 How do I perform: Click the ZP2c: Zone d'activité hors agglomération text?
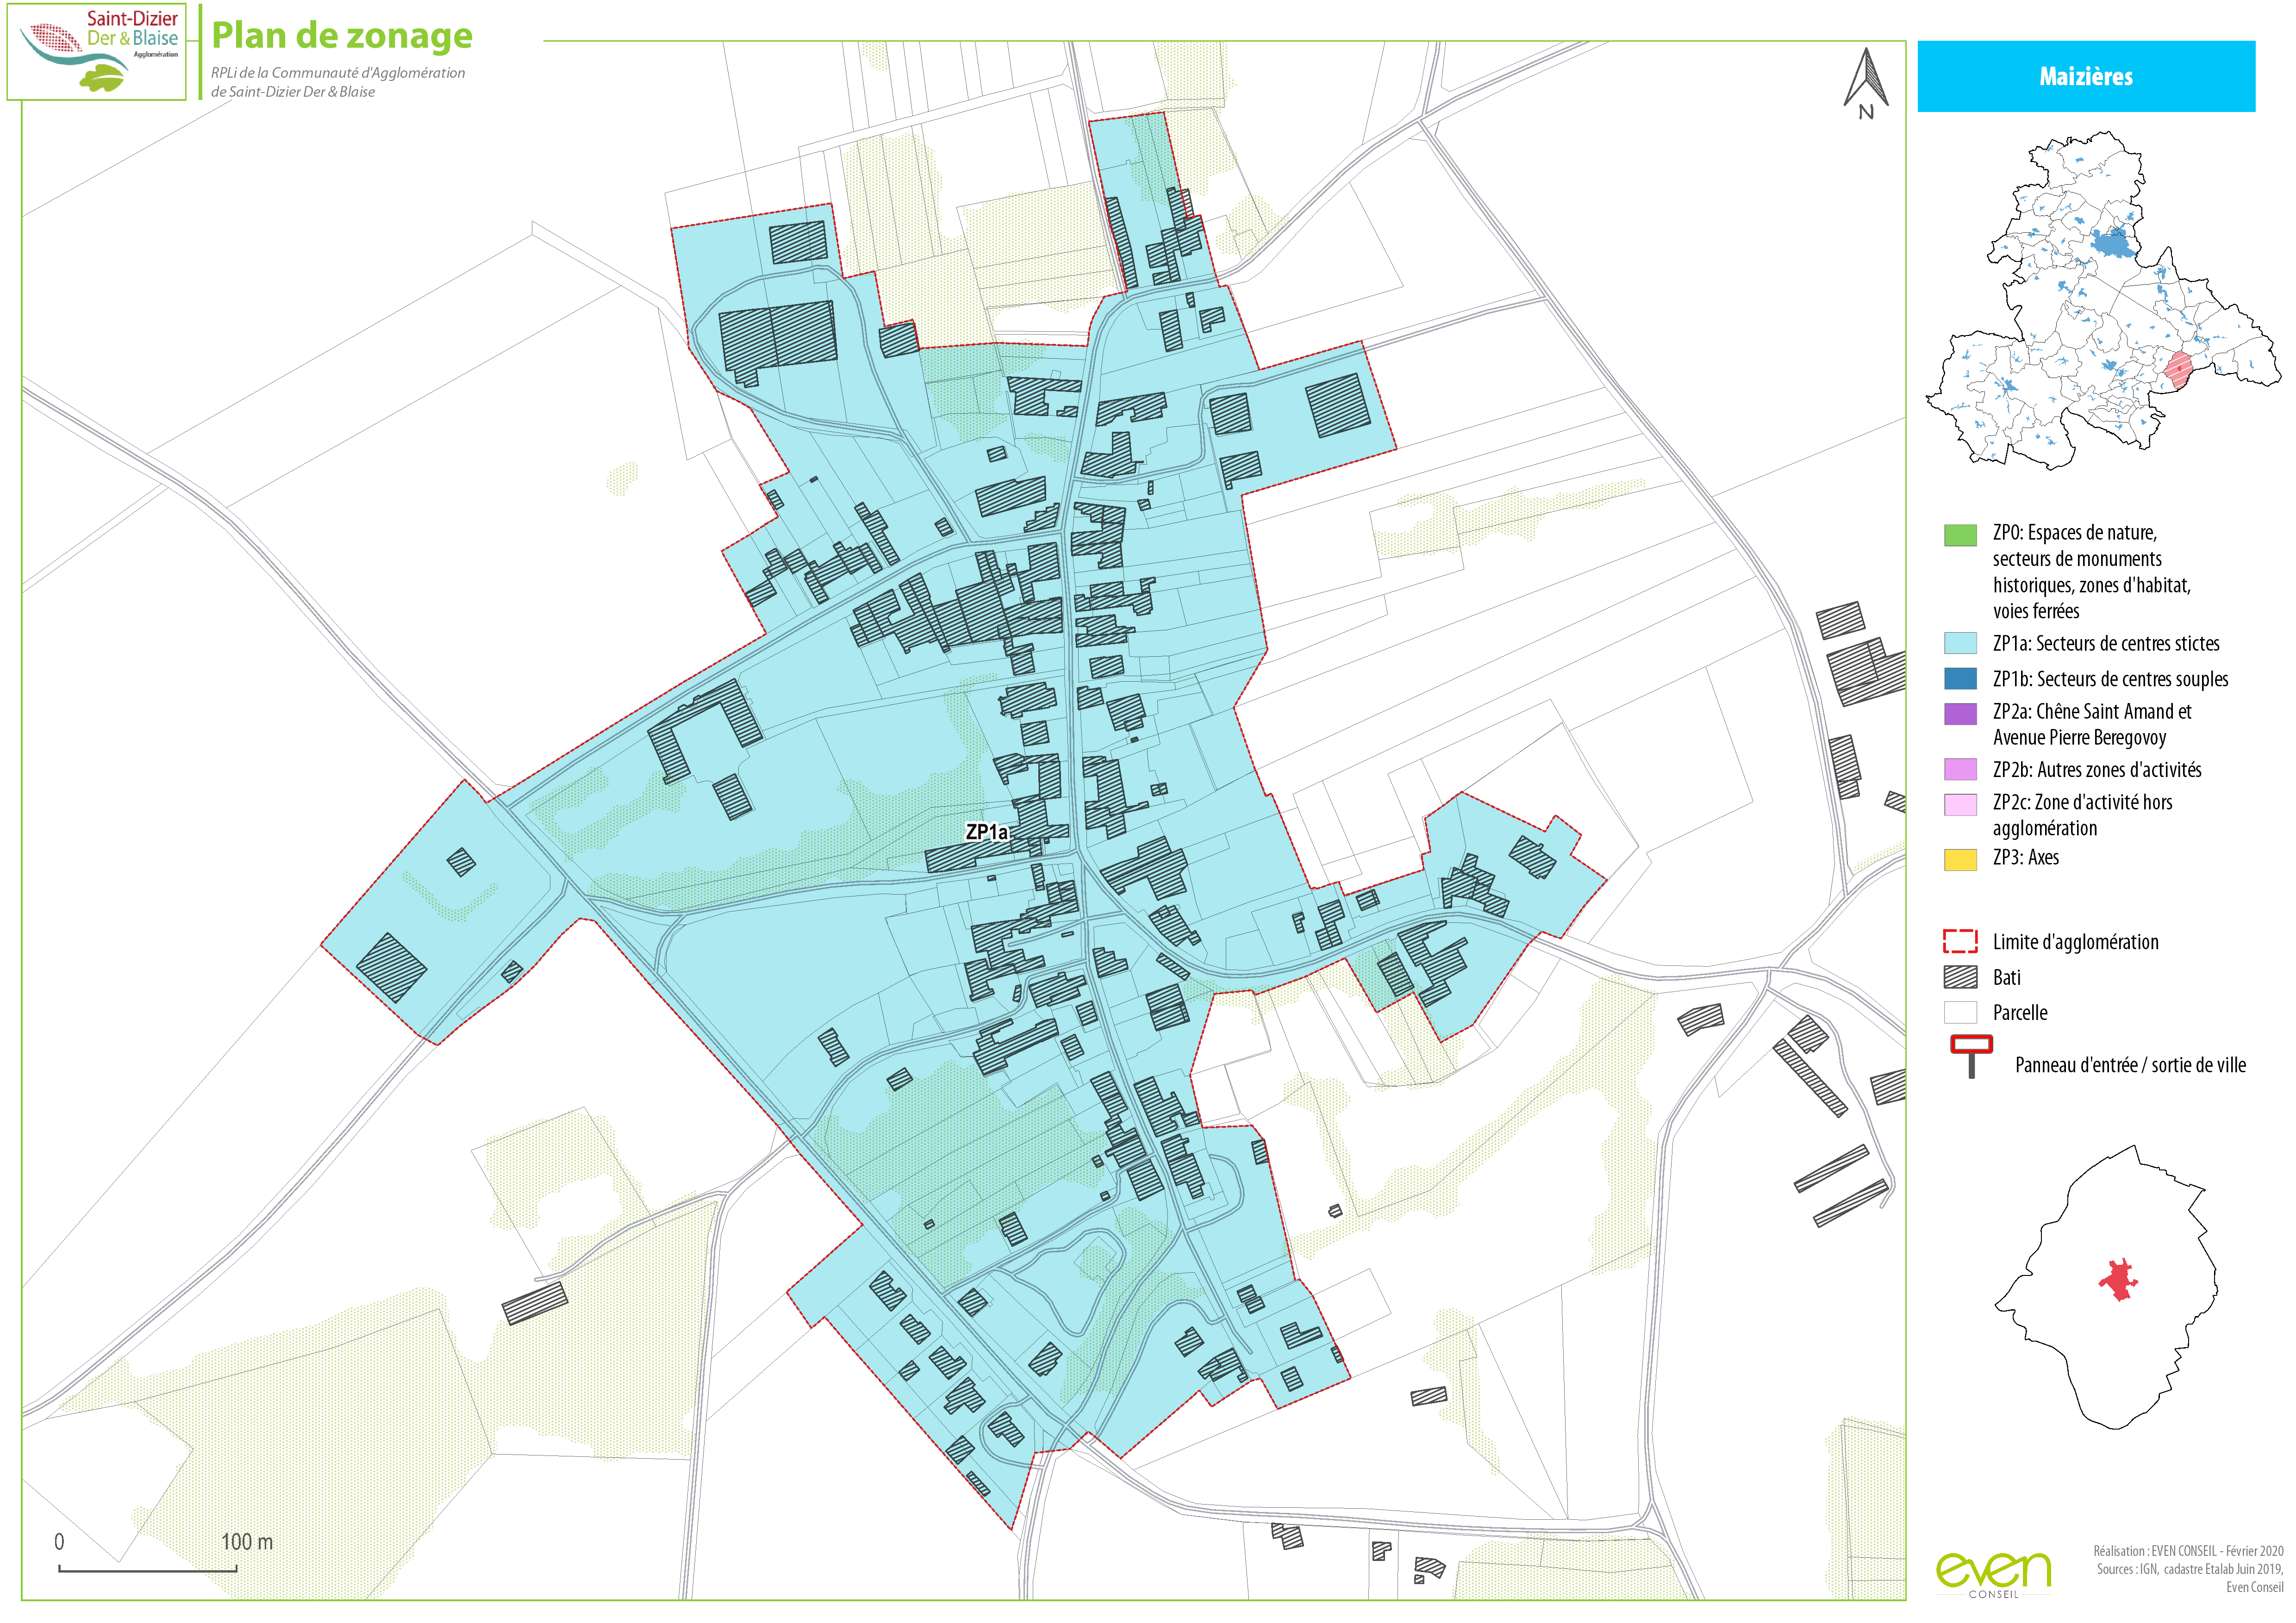[x=2083, y=815]
